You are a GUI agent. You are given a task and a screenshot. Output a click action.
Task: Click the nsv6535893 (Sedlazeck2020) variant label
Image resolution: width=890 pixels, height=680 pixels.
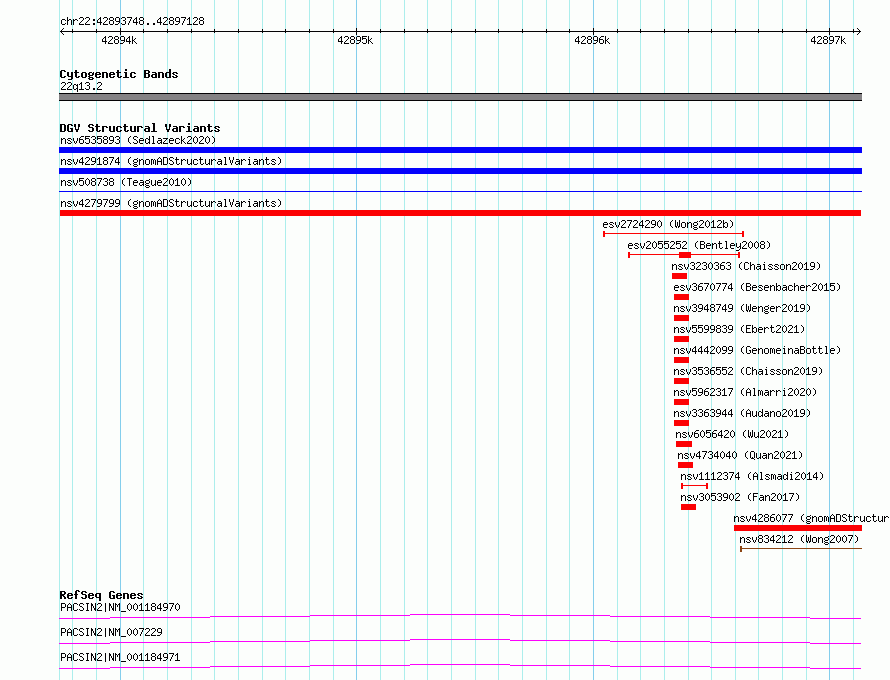[x=138, y=140]
